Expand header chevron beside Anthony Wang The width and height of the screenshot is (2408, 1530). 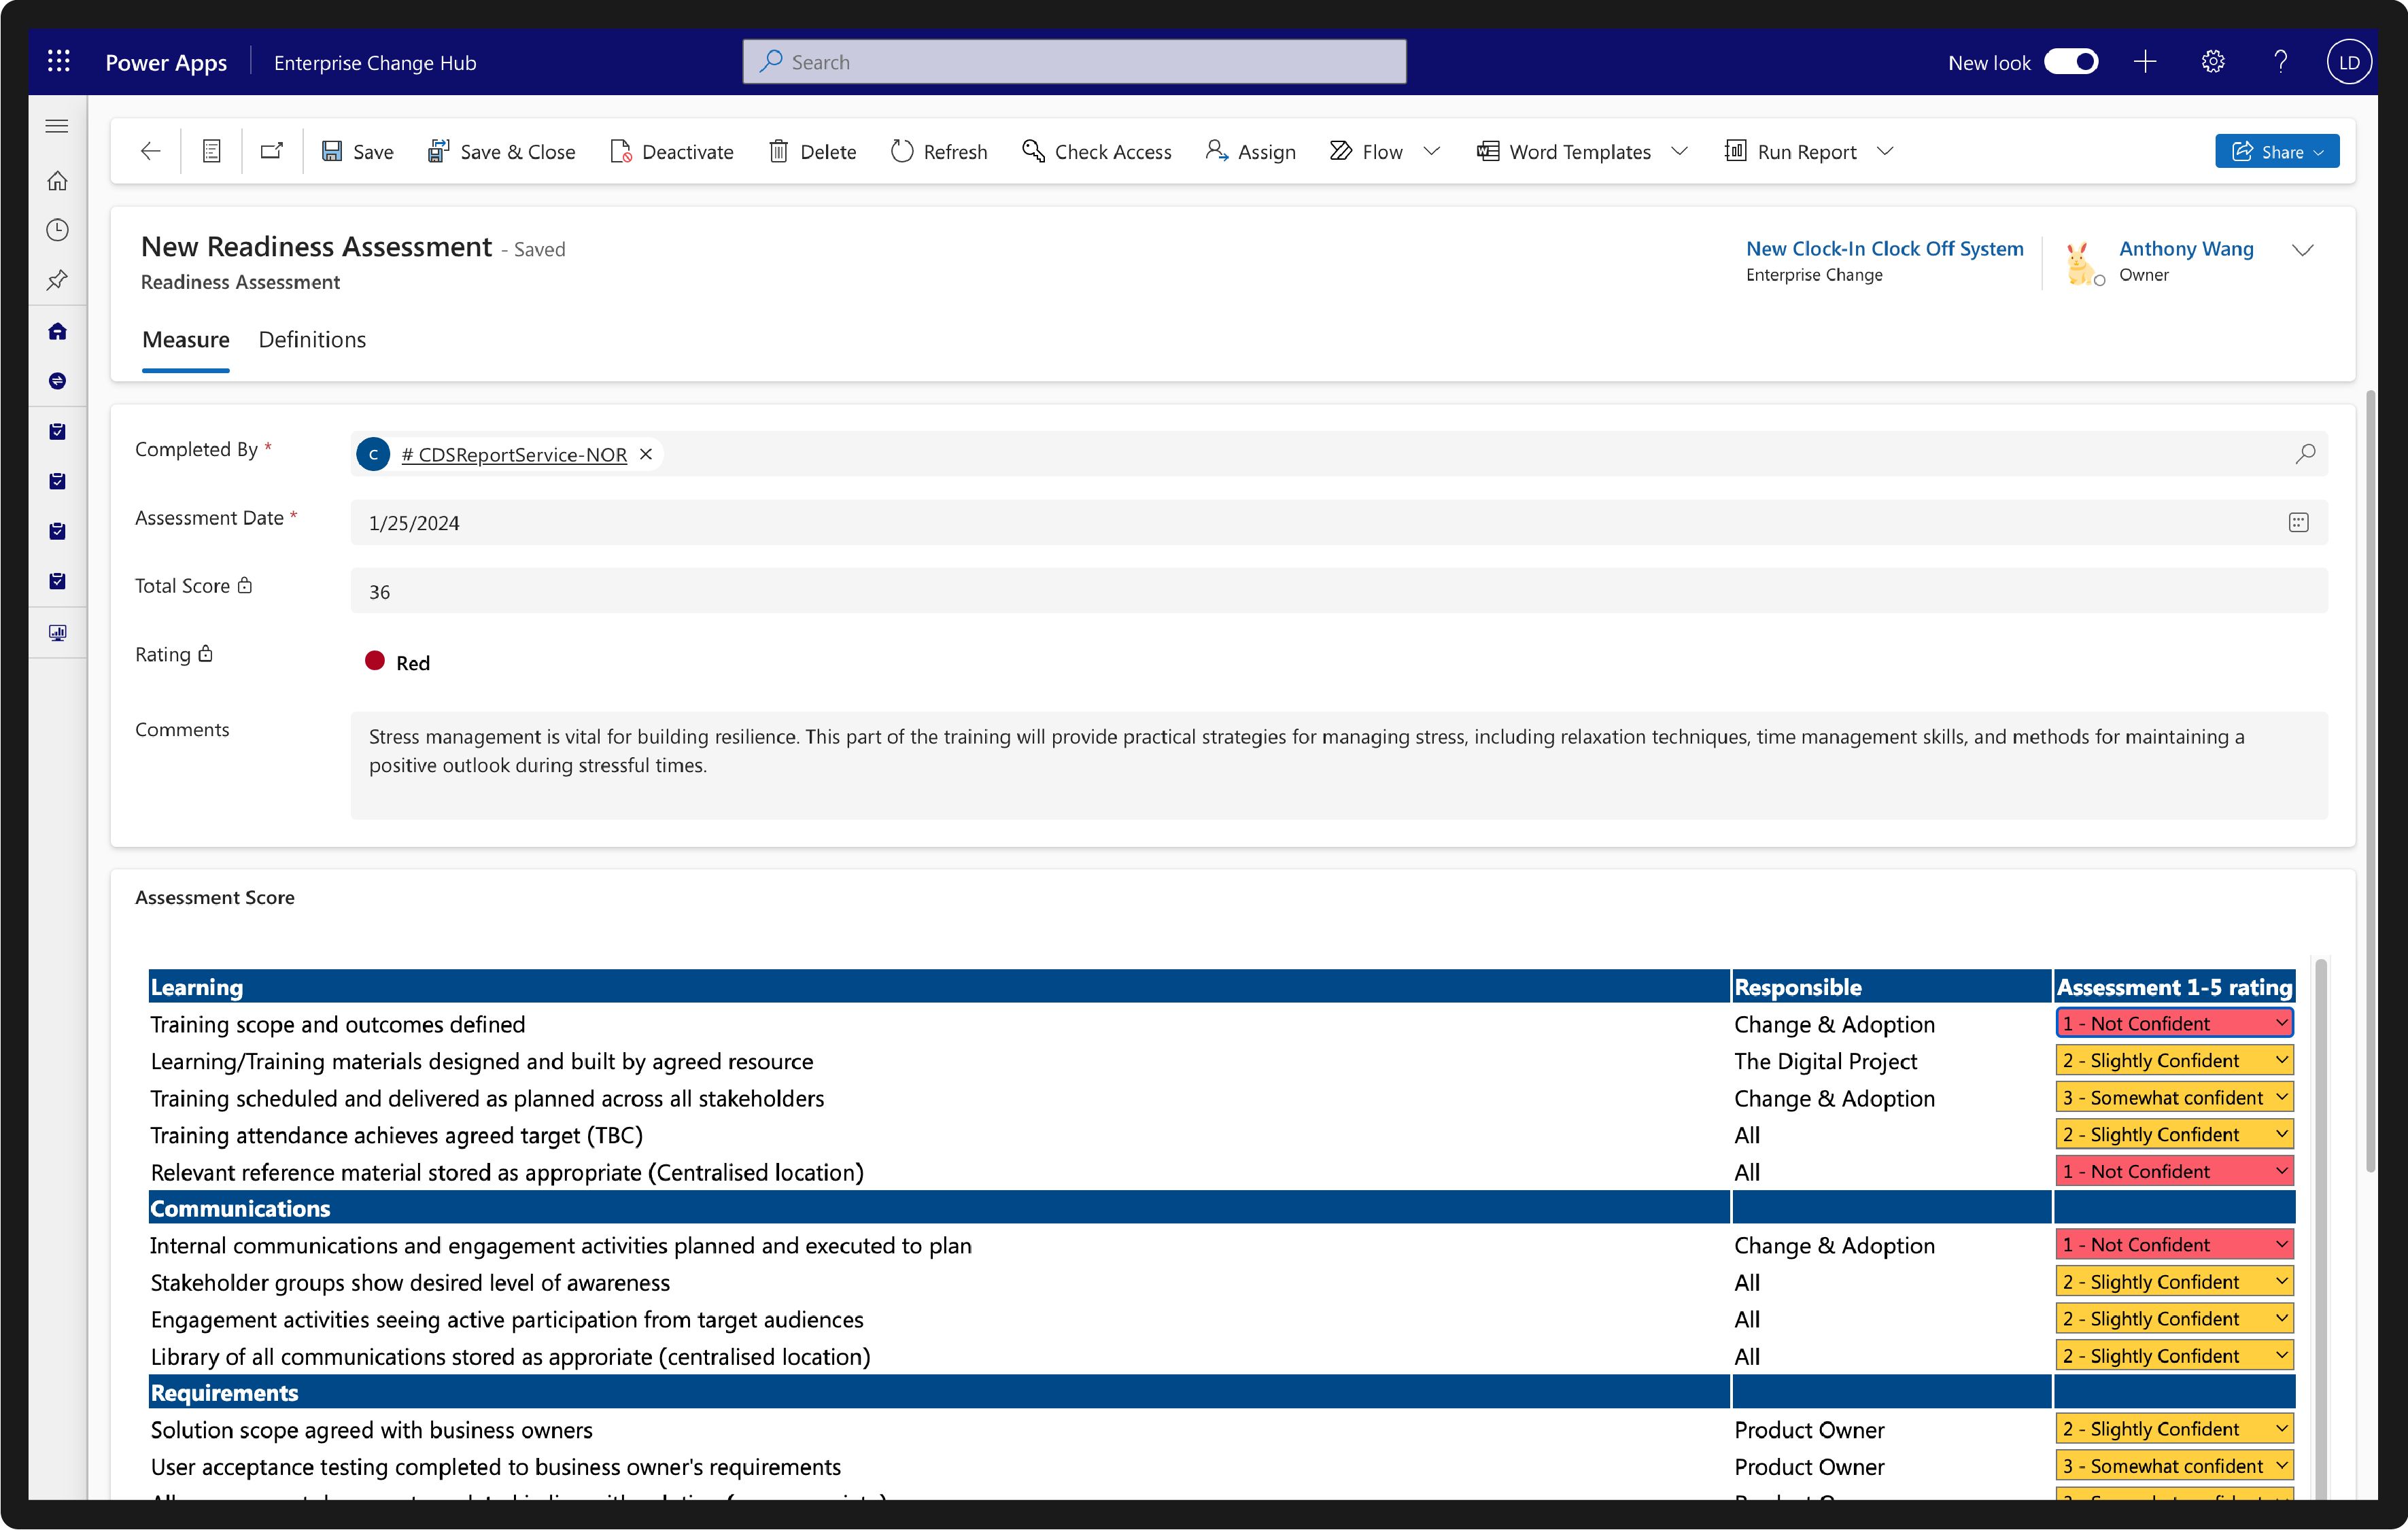pos(2302,250)
